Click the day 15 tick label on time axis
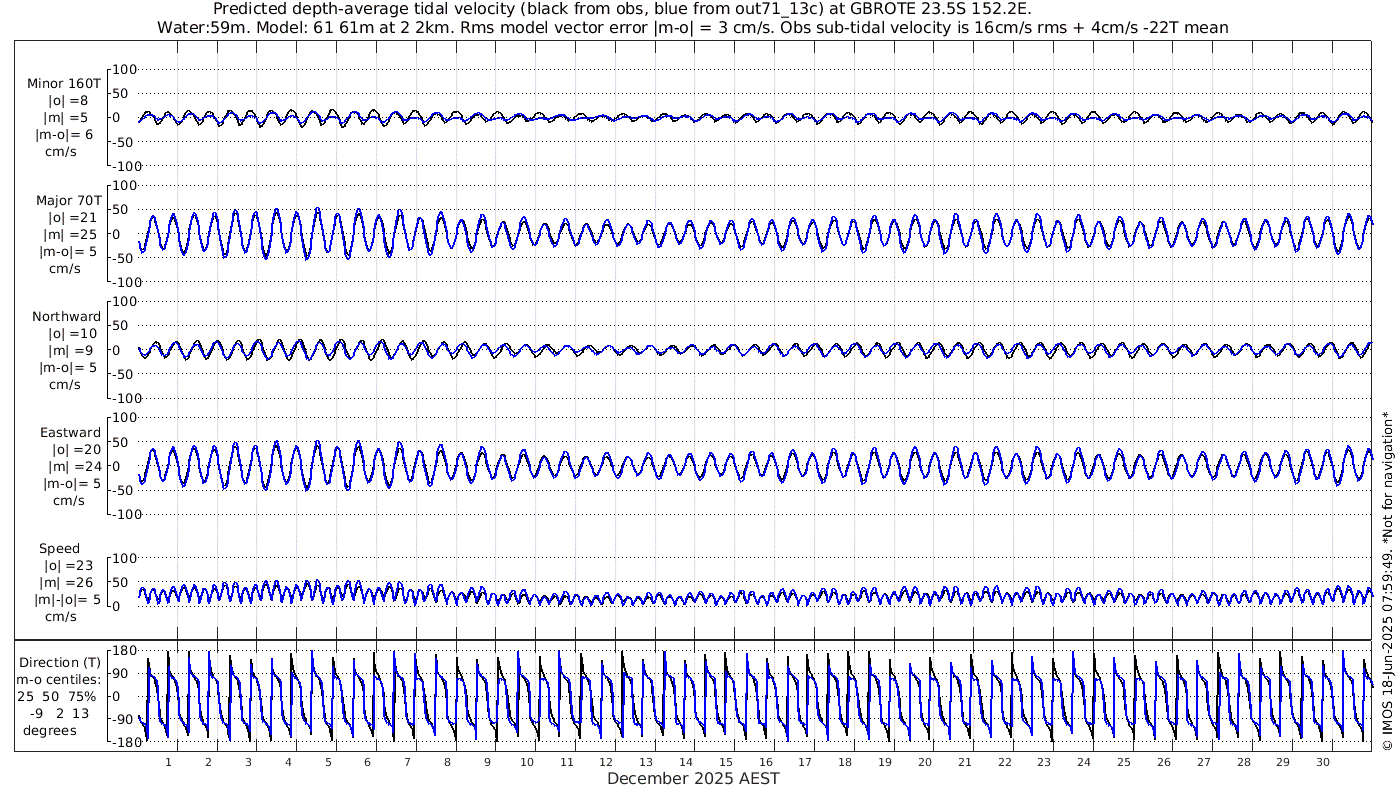1400x800 pixels. point(726,762)
